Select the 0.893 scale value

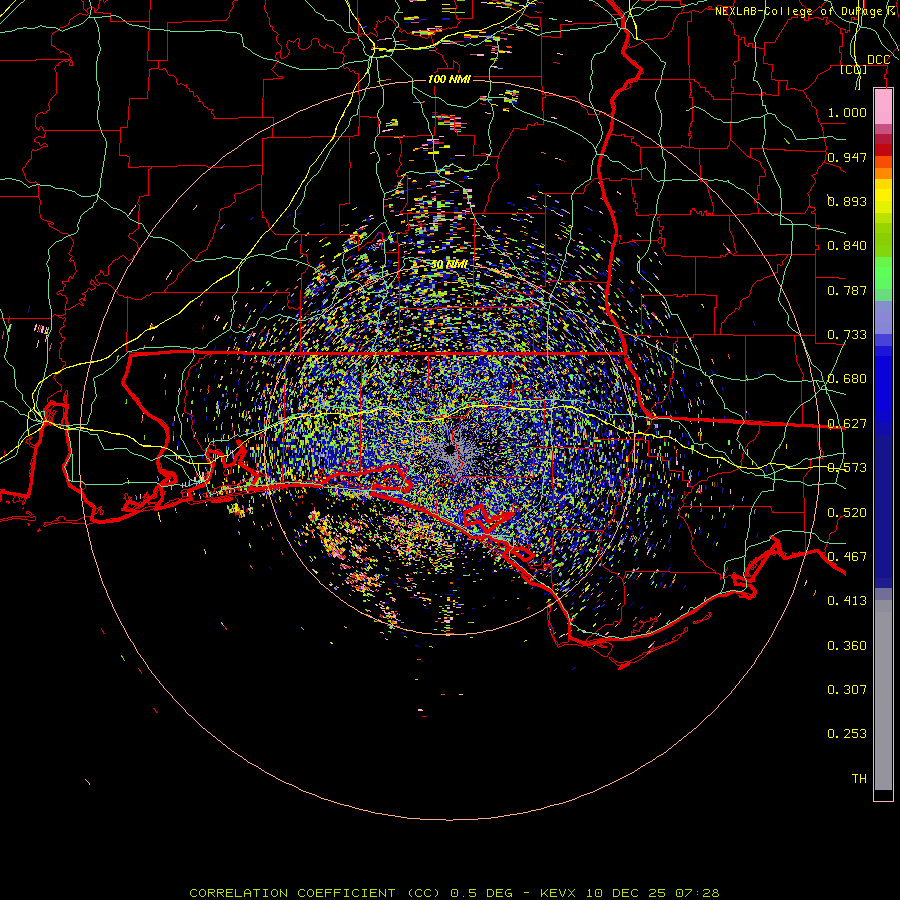coord(847,201)
